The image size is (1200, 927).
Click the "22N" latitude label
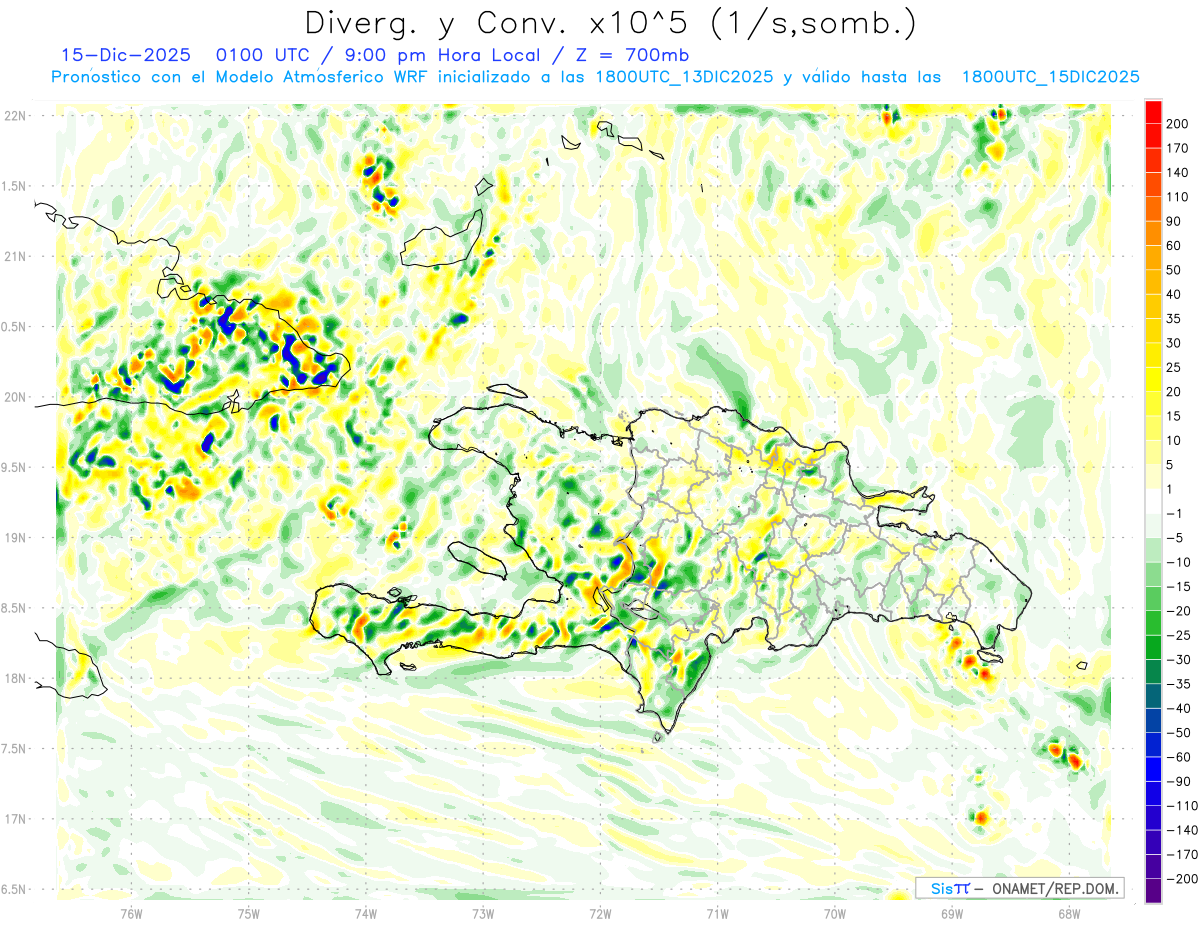pos(15,116)
